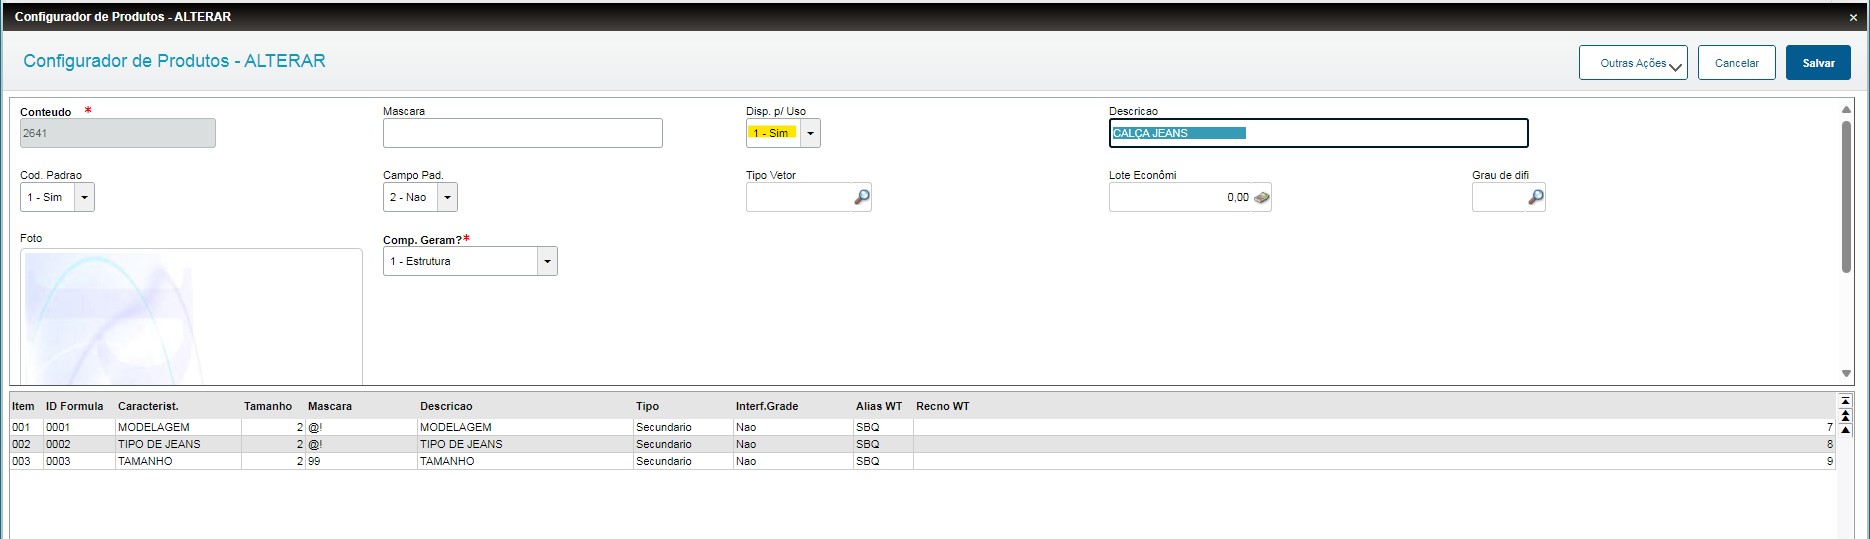The height and width of the screenshot is (539, 1870).
Task: Click the form panel scroll-up arrow
Action: tap(1846, 109)
